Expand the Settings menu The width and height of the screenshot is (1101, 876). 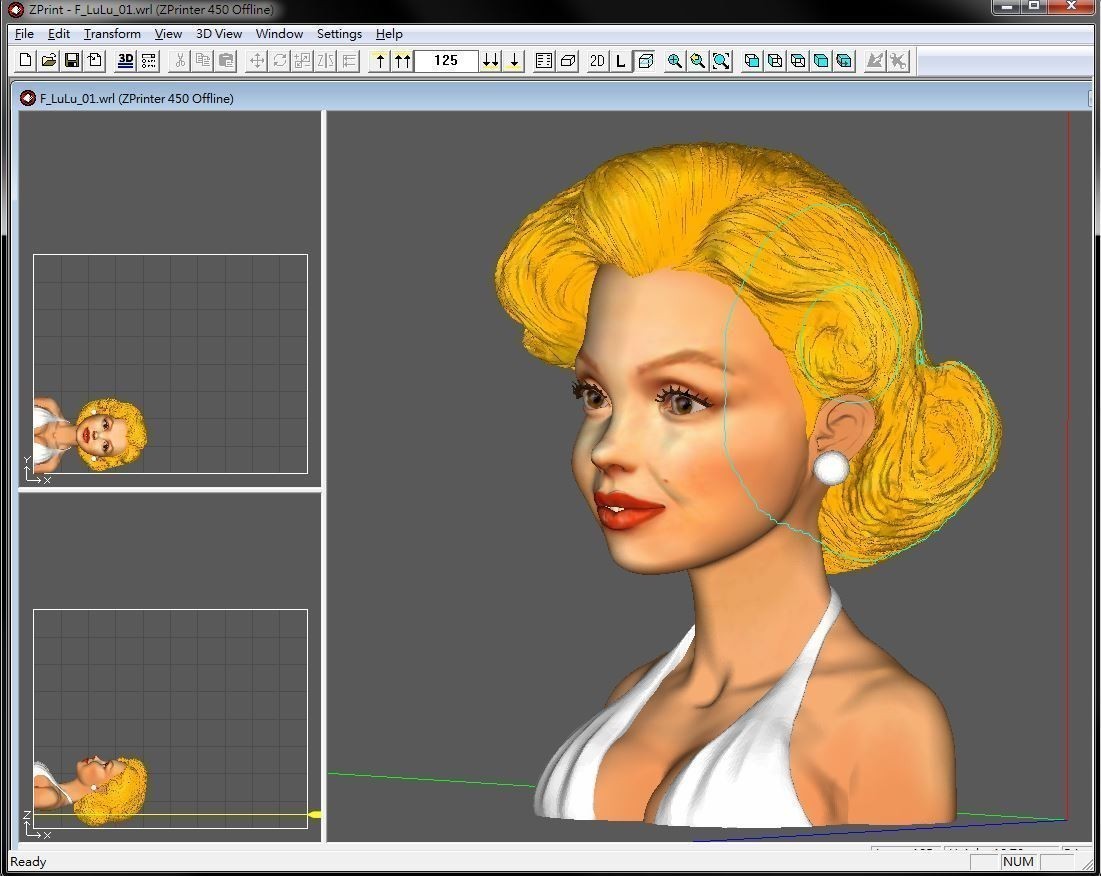pos(339,33)
